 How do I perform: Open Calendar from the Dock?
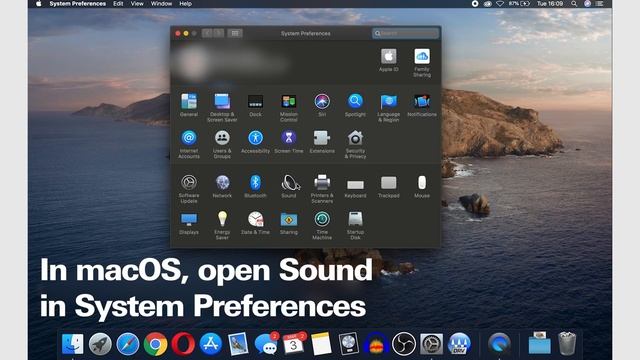coord(293,344)
